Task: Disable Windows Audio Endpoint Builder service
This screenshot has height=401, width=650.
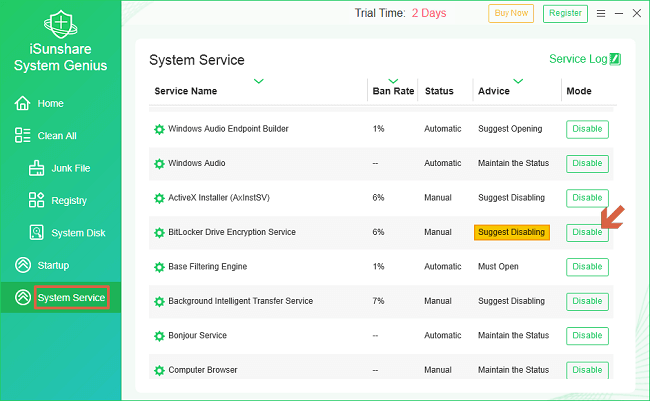Action: [x=587, y=129]
